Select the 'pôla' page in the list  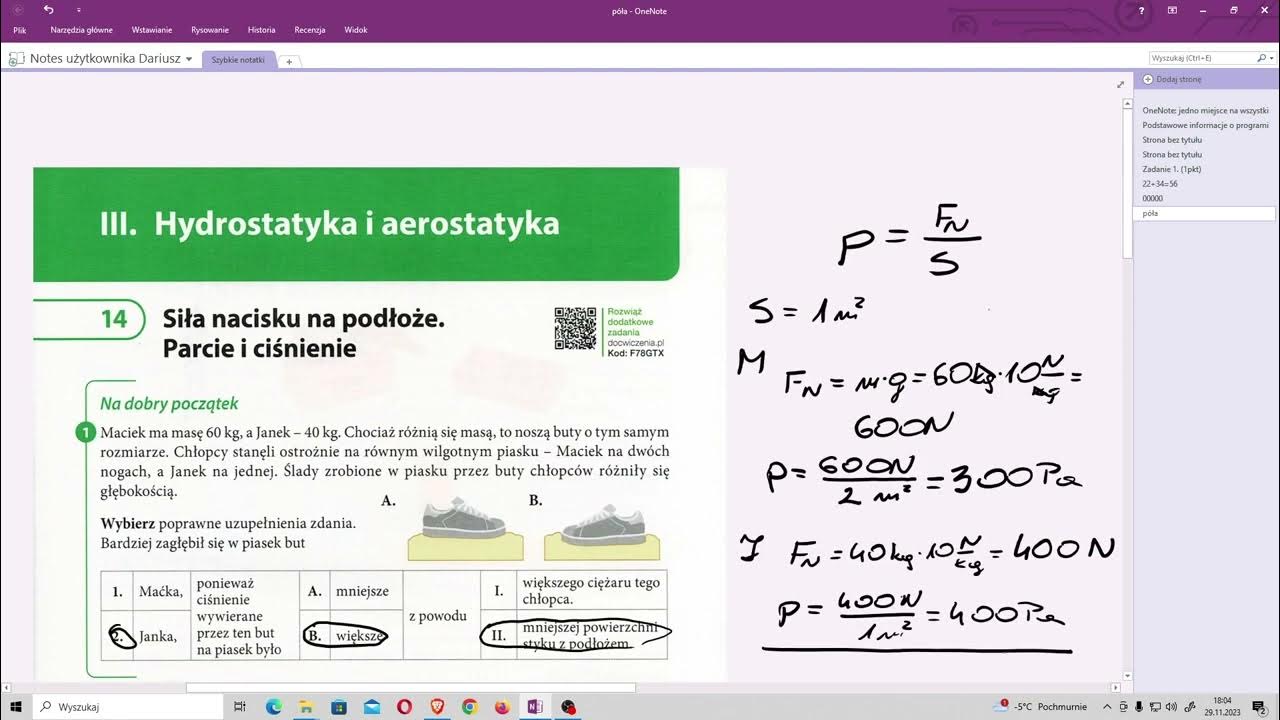[1205, 213]
